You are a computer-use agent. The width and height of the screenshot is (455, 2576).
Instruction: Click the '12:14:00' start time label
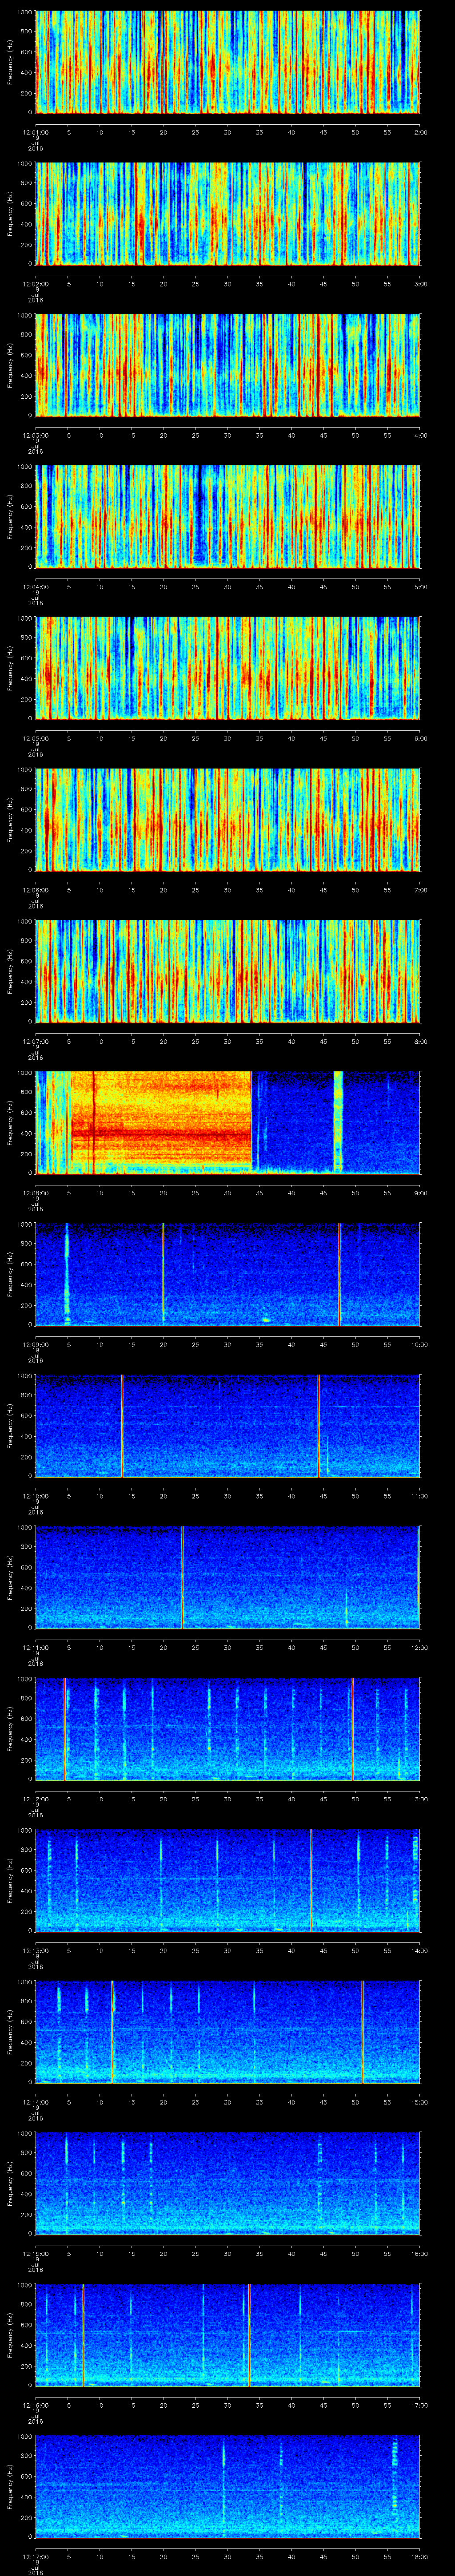pyautogui.click(x=36, y=2102)
